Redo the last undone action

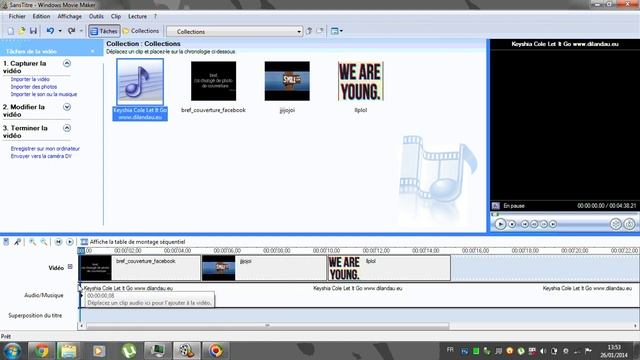coord(71,31)
